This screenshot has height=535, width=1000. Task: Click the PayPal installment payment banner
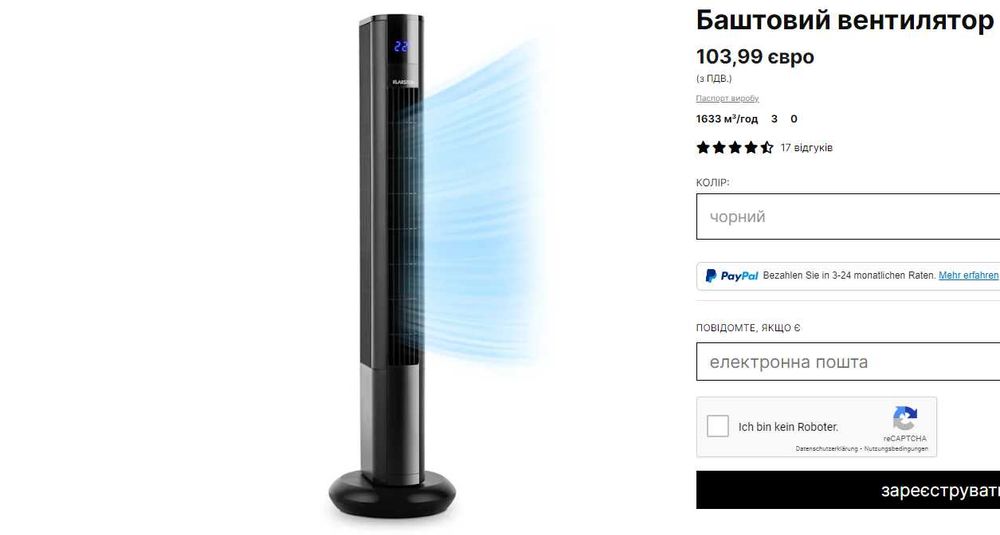click(848, 276)
